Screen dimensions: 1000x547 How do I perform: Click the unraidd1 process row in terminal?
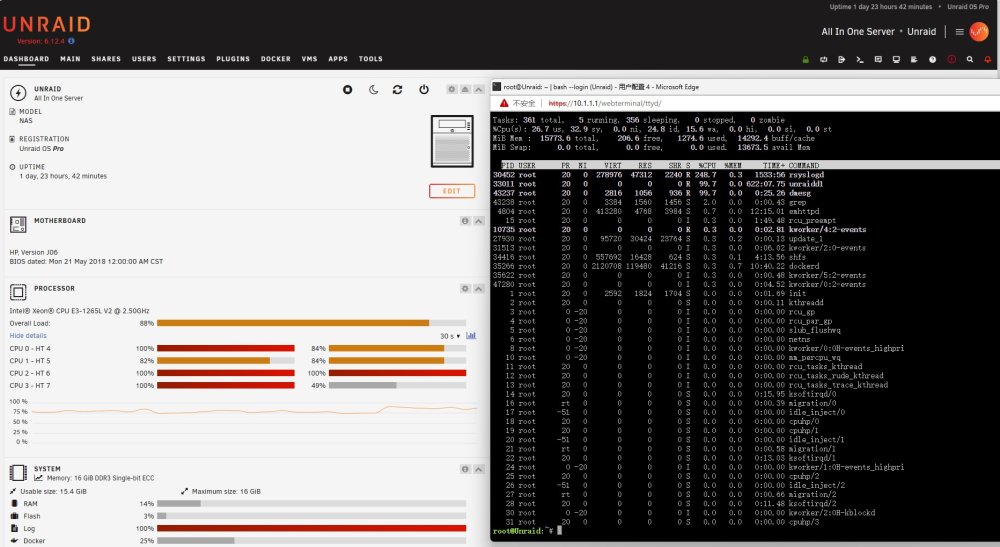745,184
